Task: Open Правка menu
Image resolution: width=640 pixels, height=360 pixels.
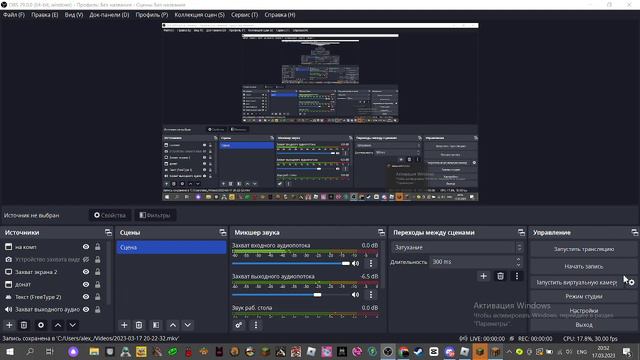Action: (45, 15)
